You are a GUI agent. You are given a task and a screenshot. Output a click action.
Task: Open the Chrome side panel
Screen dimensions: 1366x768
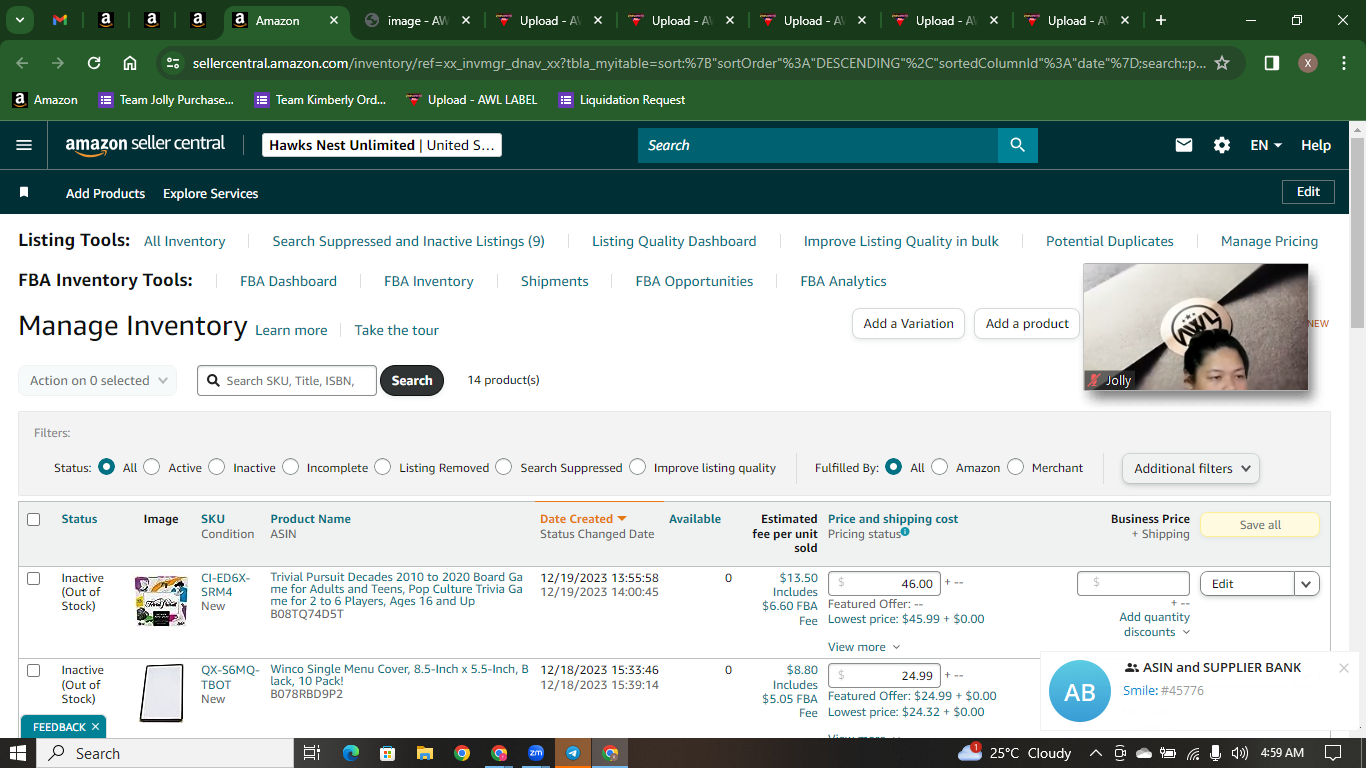pos(1272,63)
